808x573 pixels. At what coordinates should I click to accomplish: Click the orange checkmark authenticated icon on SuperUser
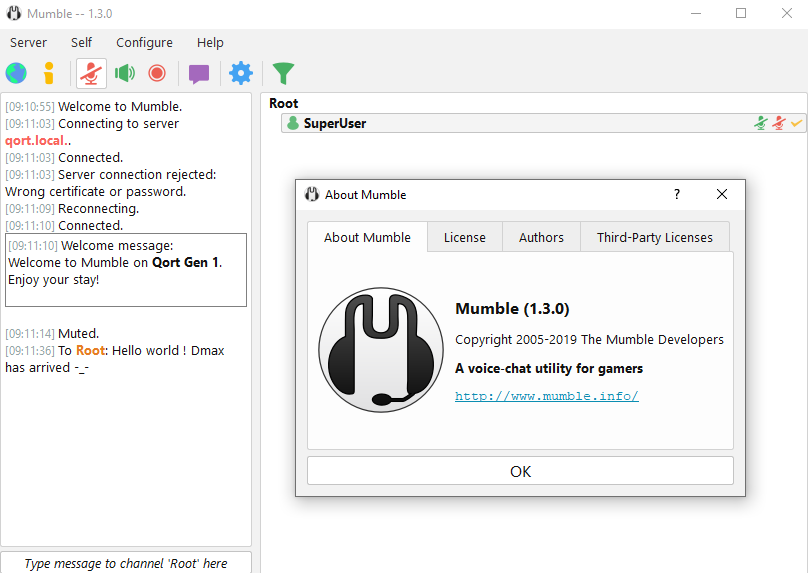pyautogui.click(x=797, y=123)
